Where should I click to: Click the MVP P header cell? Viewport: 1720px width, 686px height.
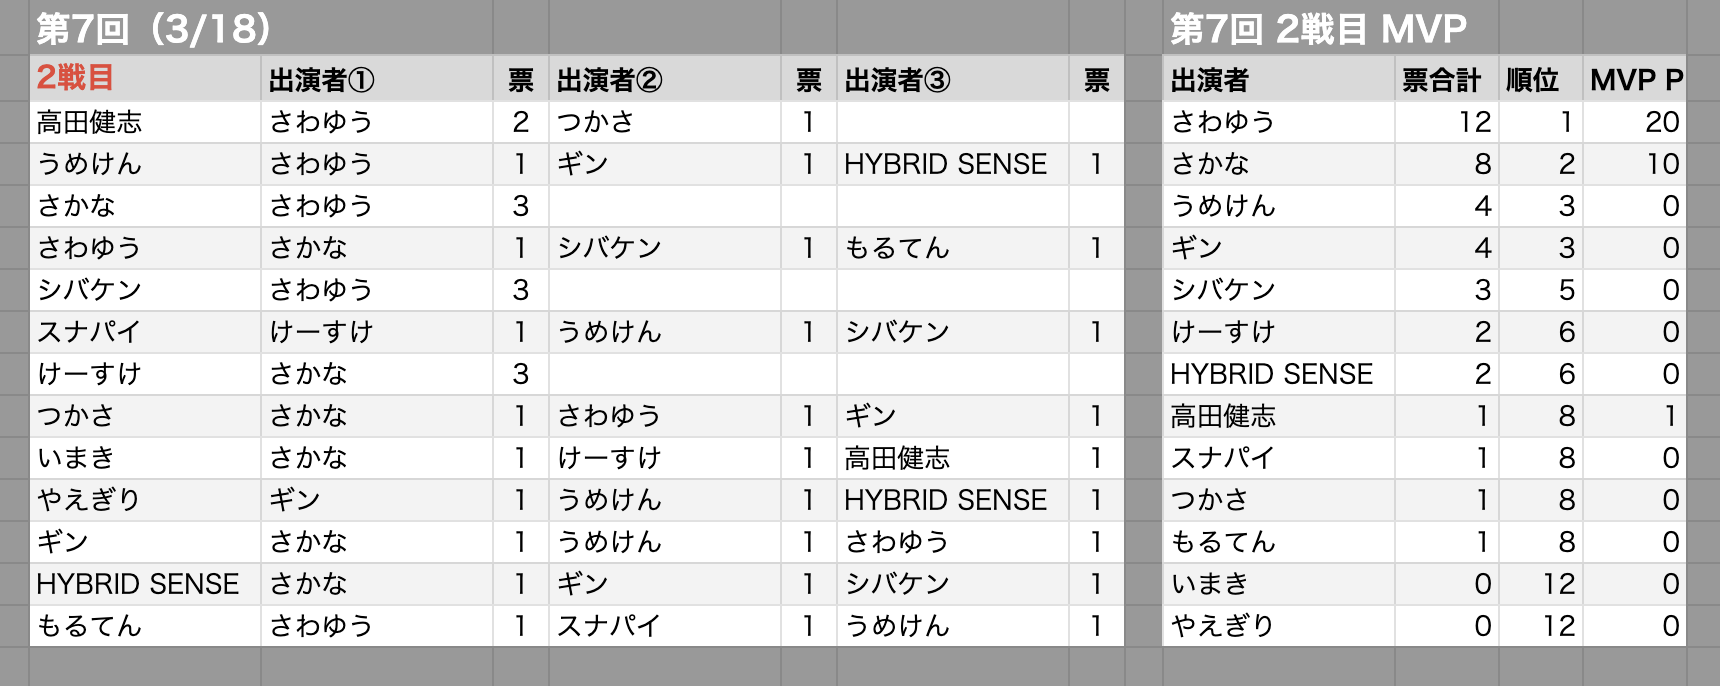pyautogui.click(x=1635, y=79)
